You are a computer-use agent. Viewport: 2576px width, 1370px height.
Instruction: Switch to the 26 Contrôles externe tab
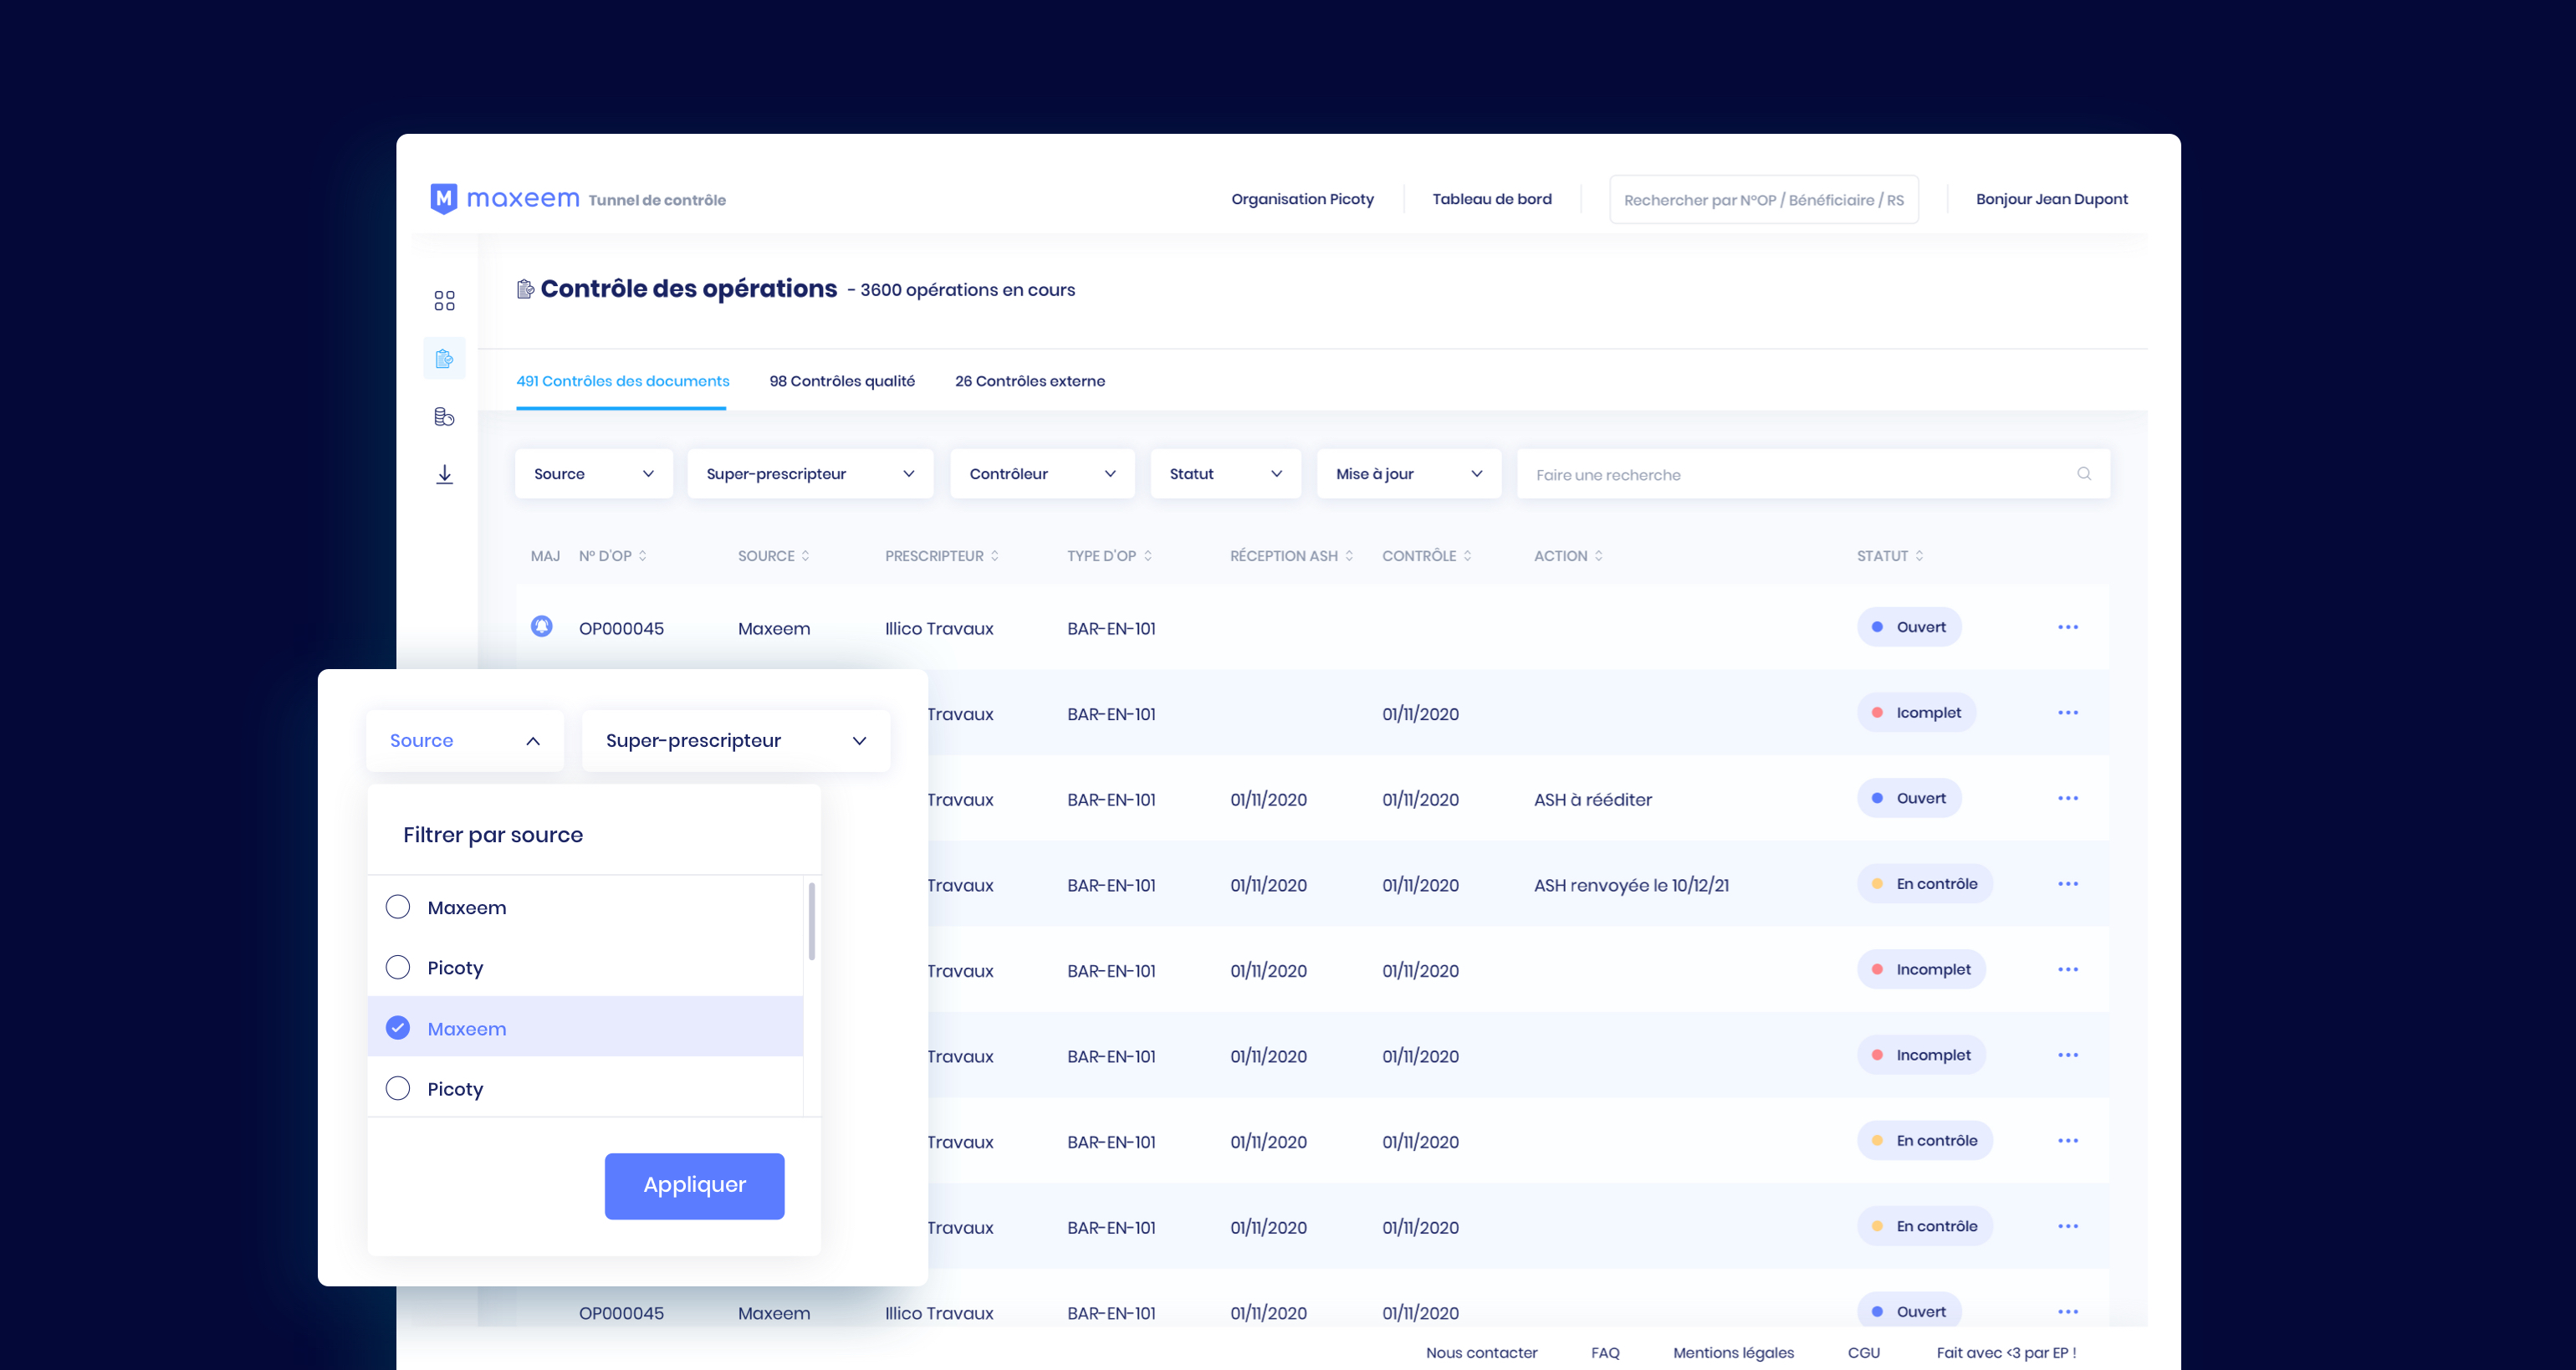tap(1029, 380)
